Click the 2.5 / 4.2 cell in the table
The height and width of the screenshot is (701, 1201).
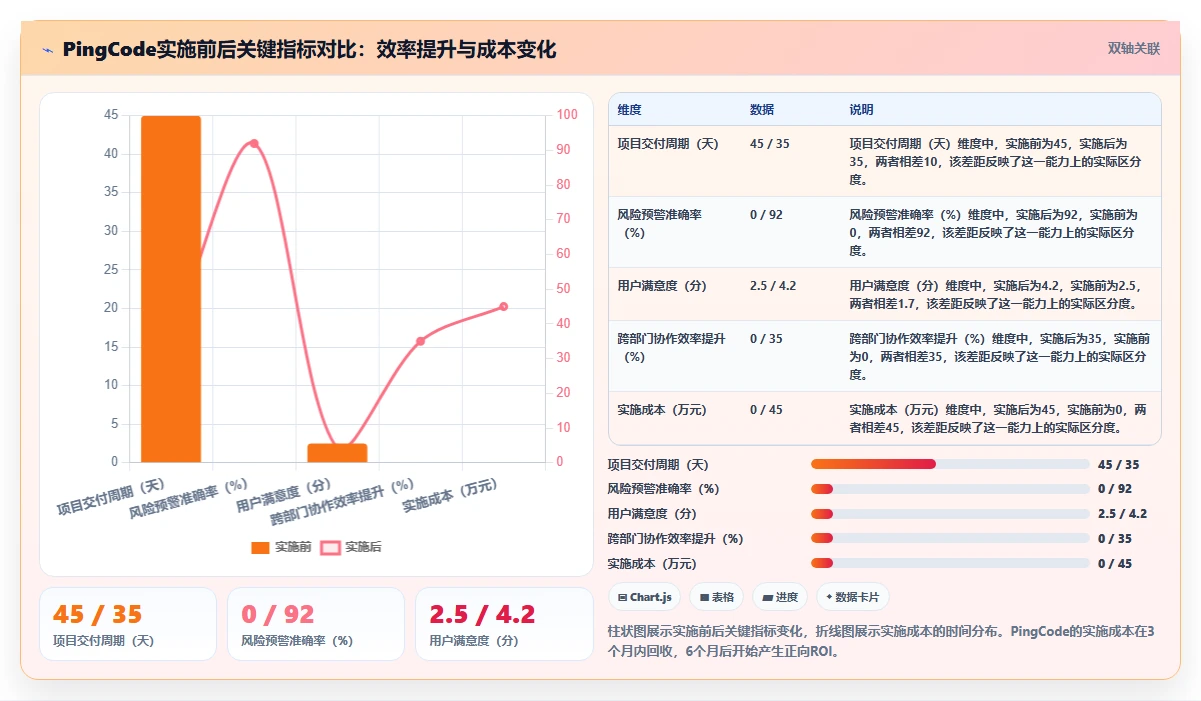tap(773, 285)
